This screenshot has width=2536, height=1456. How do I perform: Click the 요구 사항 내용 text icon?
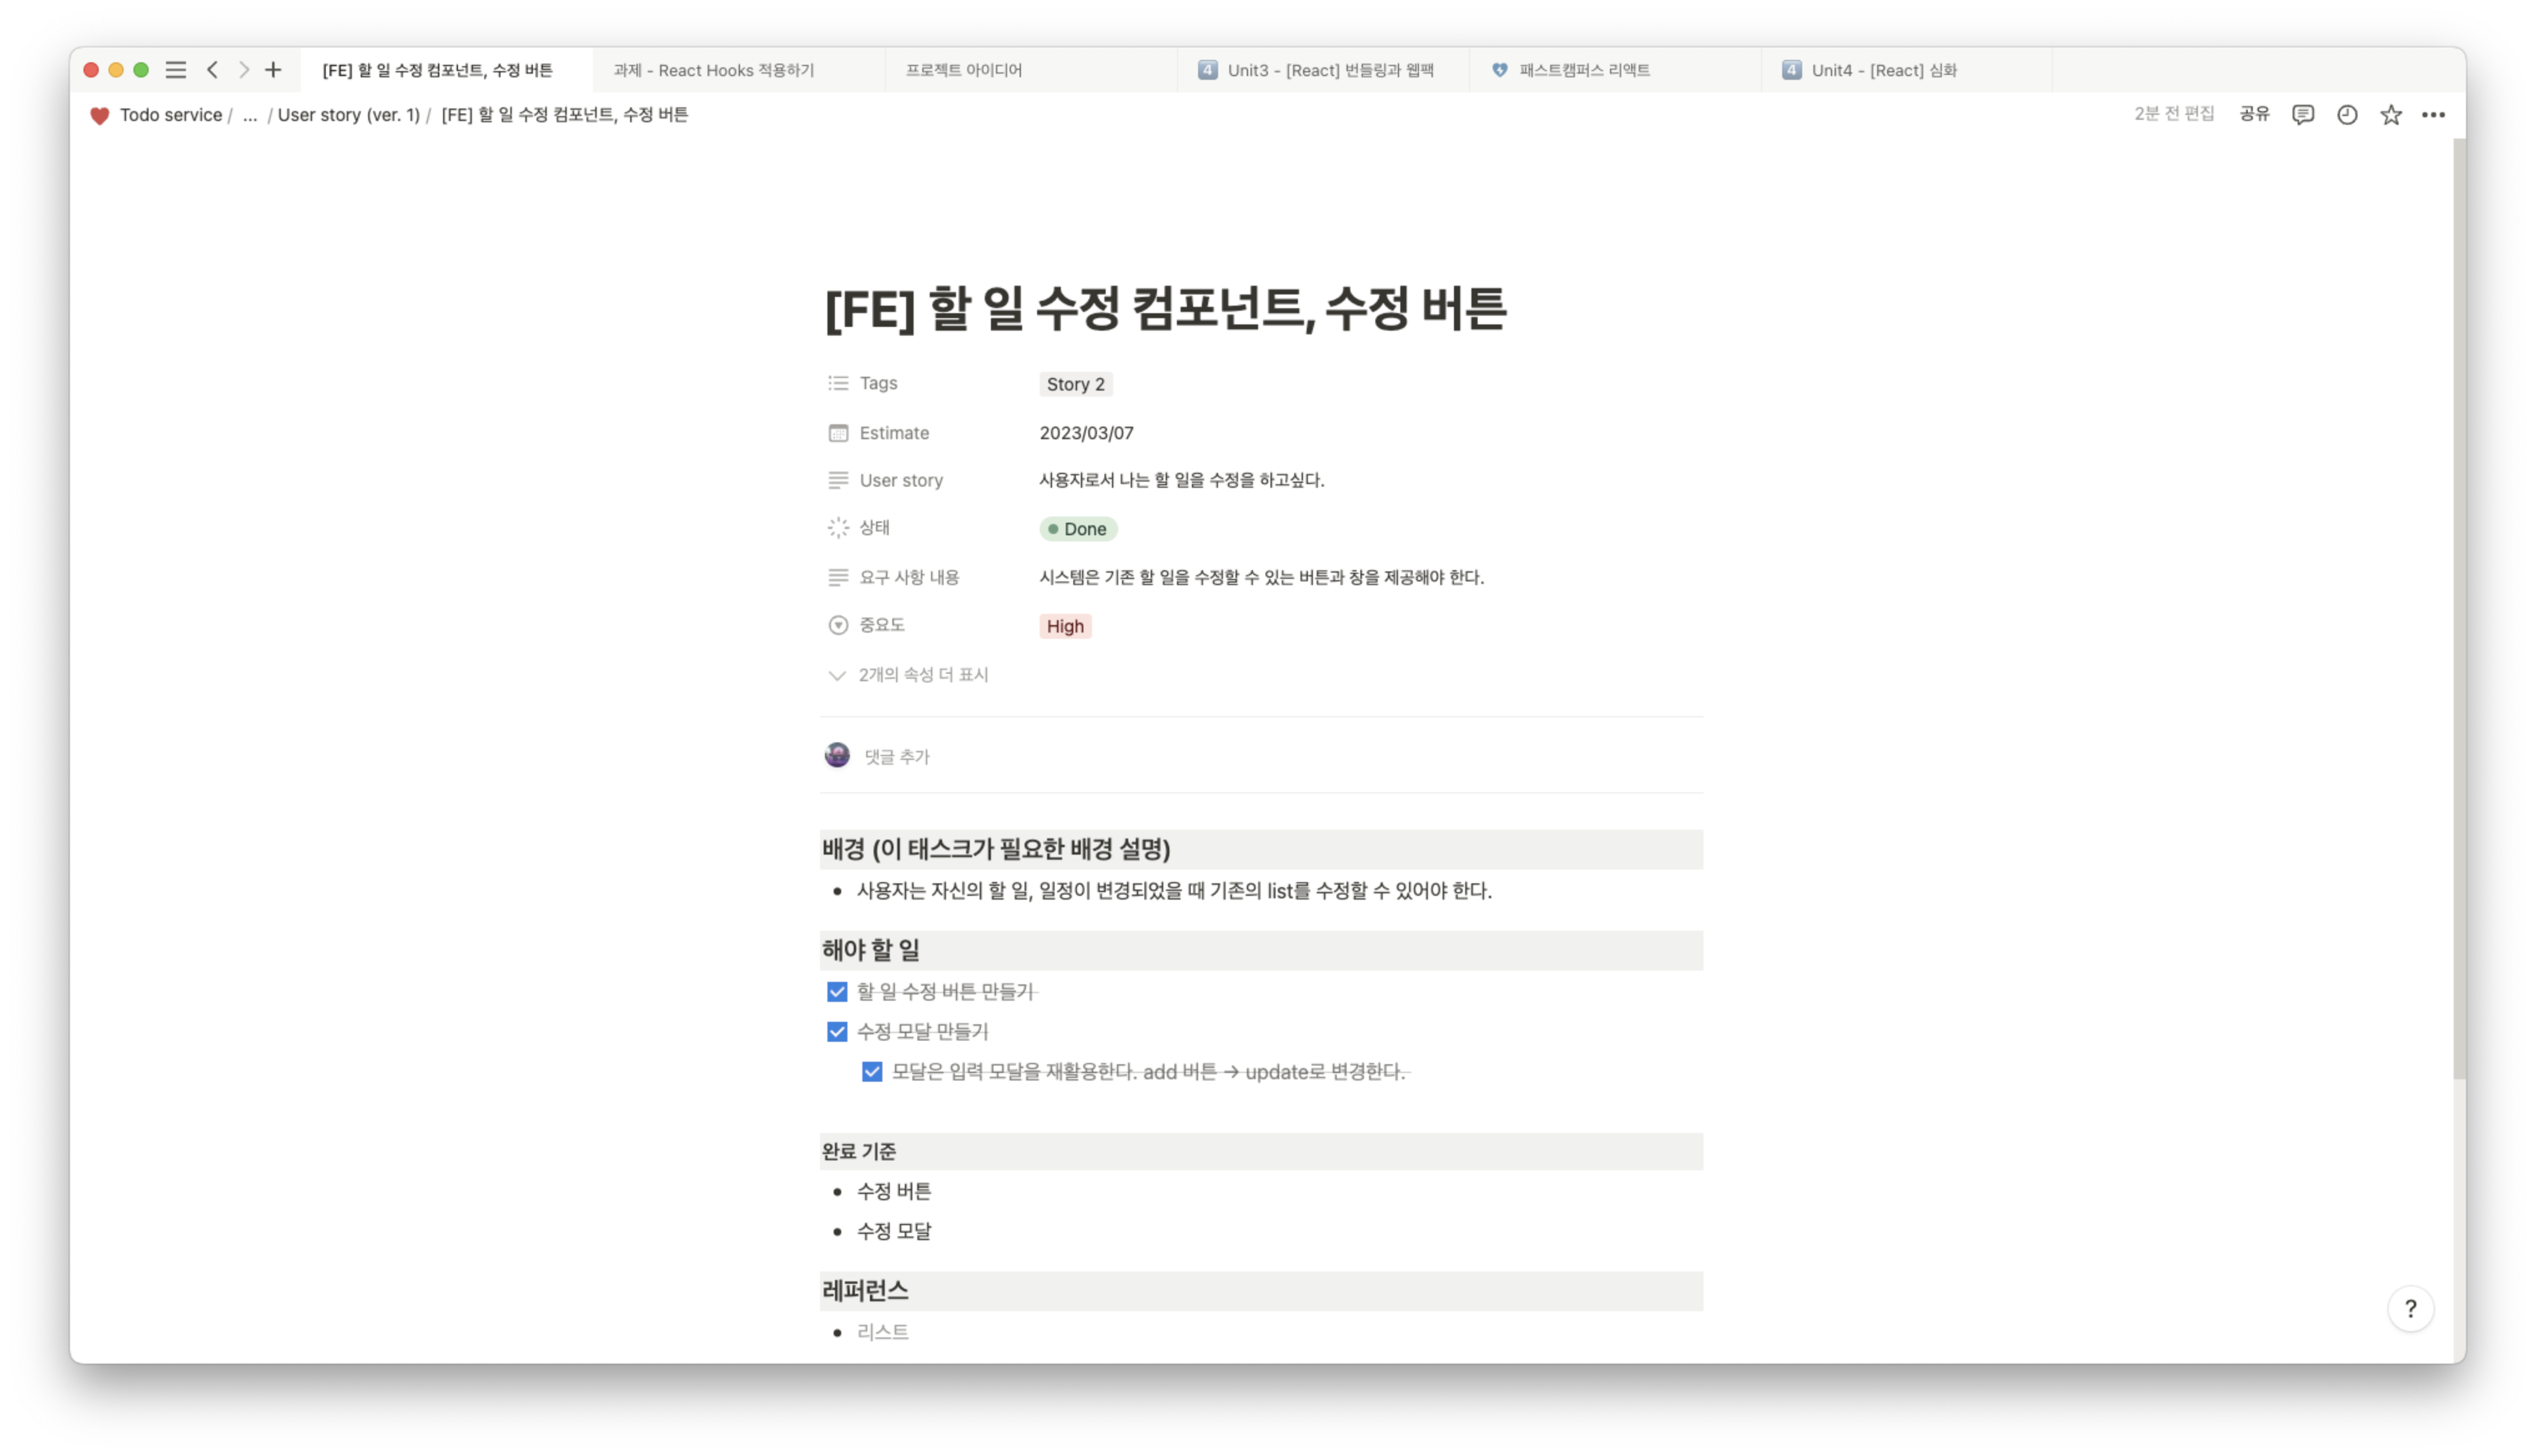(838, 577)
